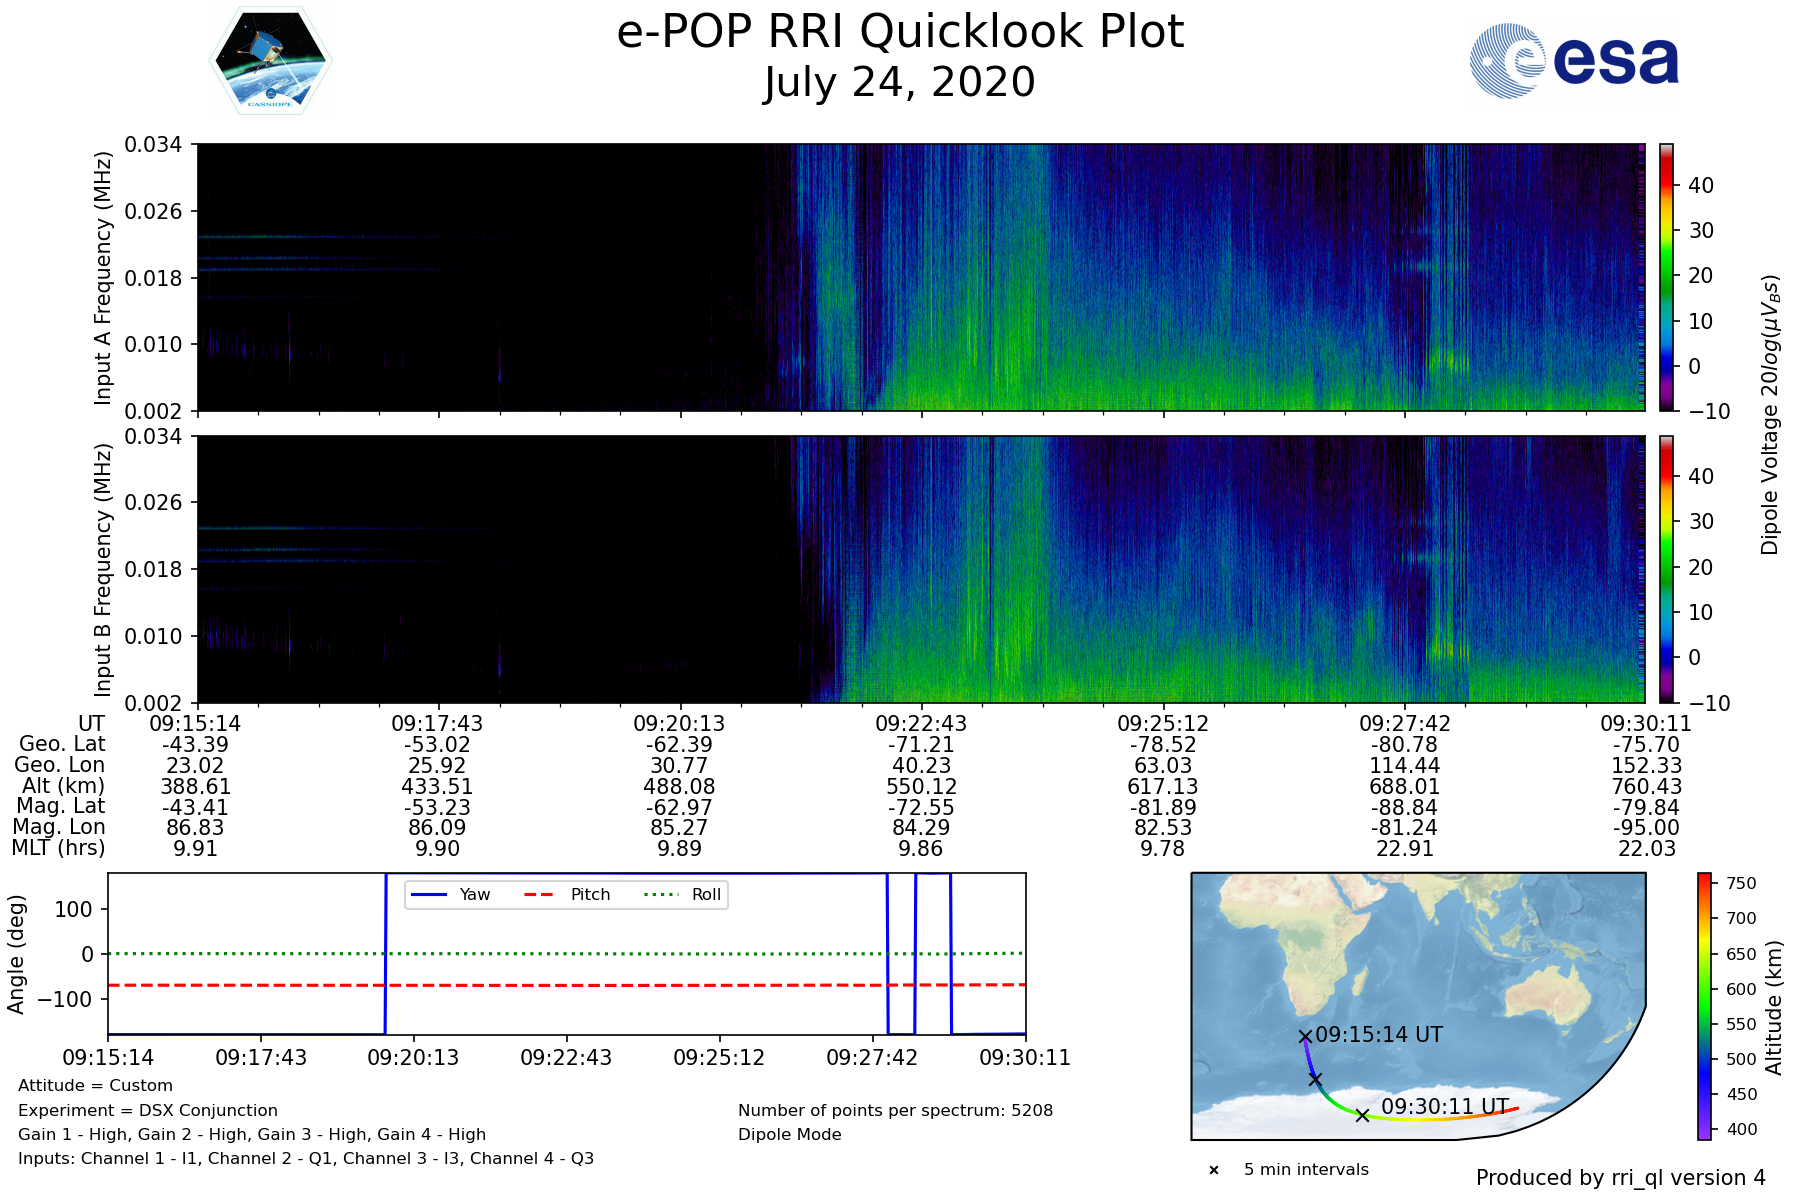Viewport: 1800px width, 1200px height.
Task: Click the 'July 24, 2020' date subtitle
Action: point(900,82)
